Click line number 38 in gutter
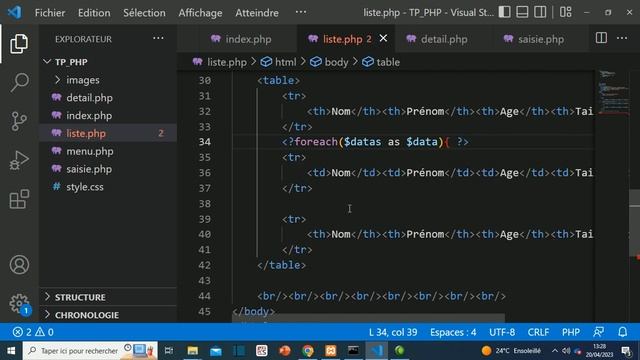This screenshot has width=640, height=360. coord(204,204)
